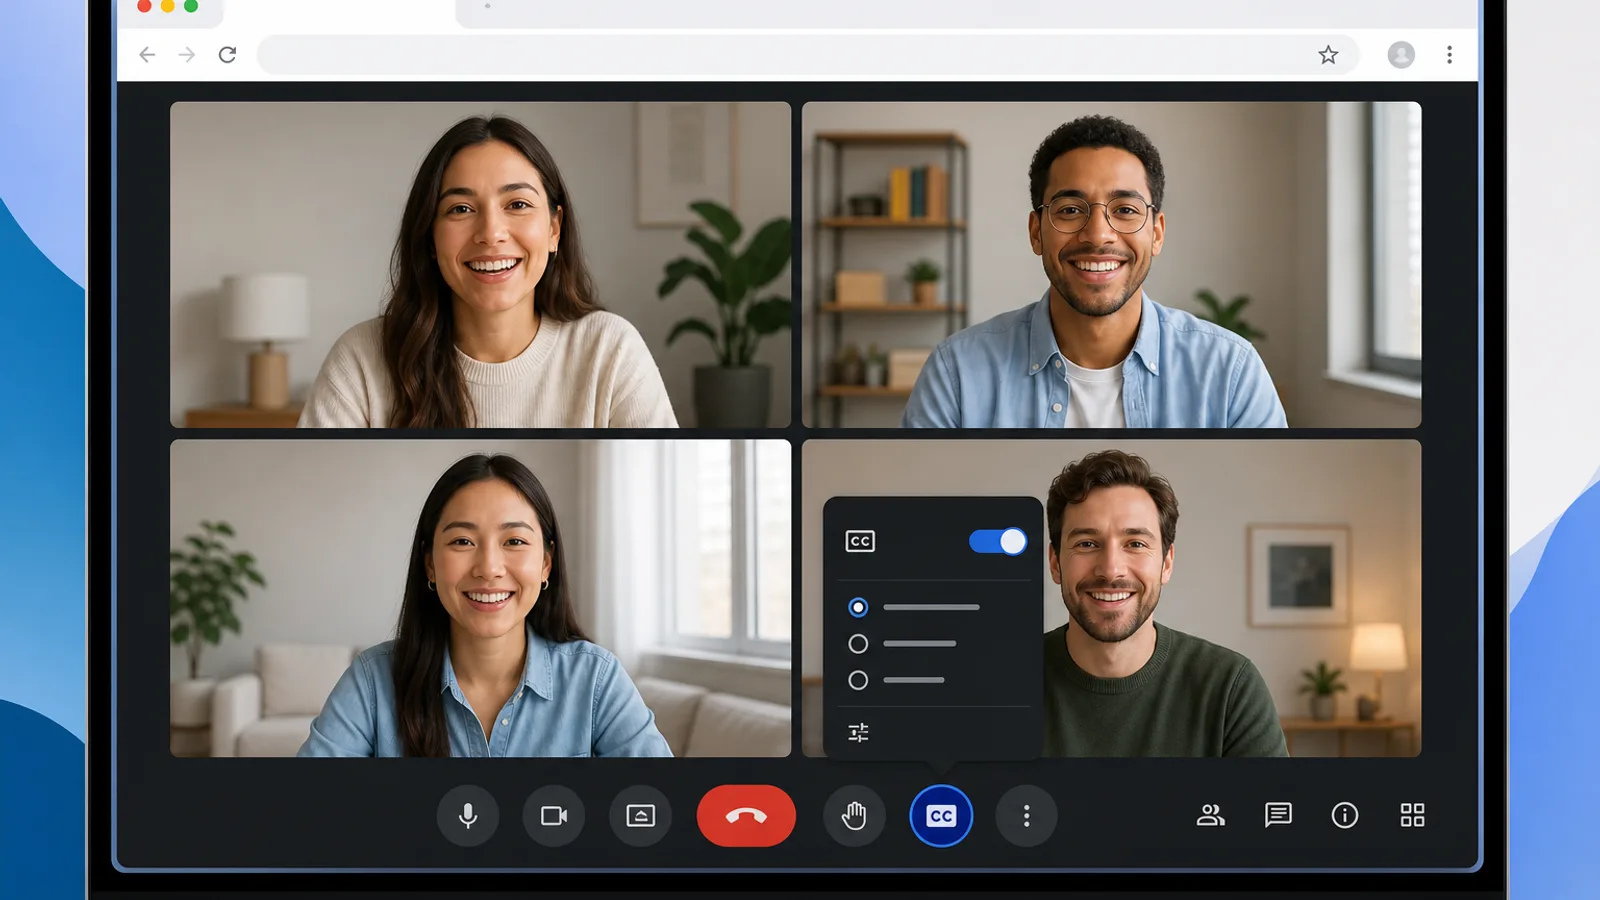Screen dimensions: 1600x900
Task: Raise your hand in the meeting
Action: click(x=854, y=816)
